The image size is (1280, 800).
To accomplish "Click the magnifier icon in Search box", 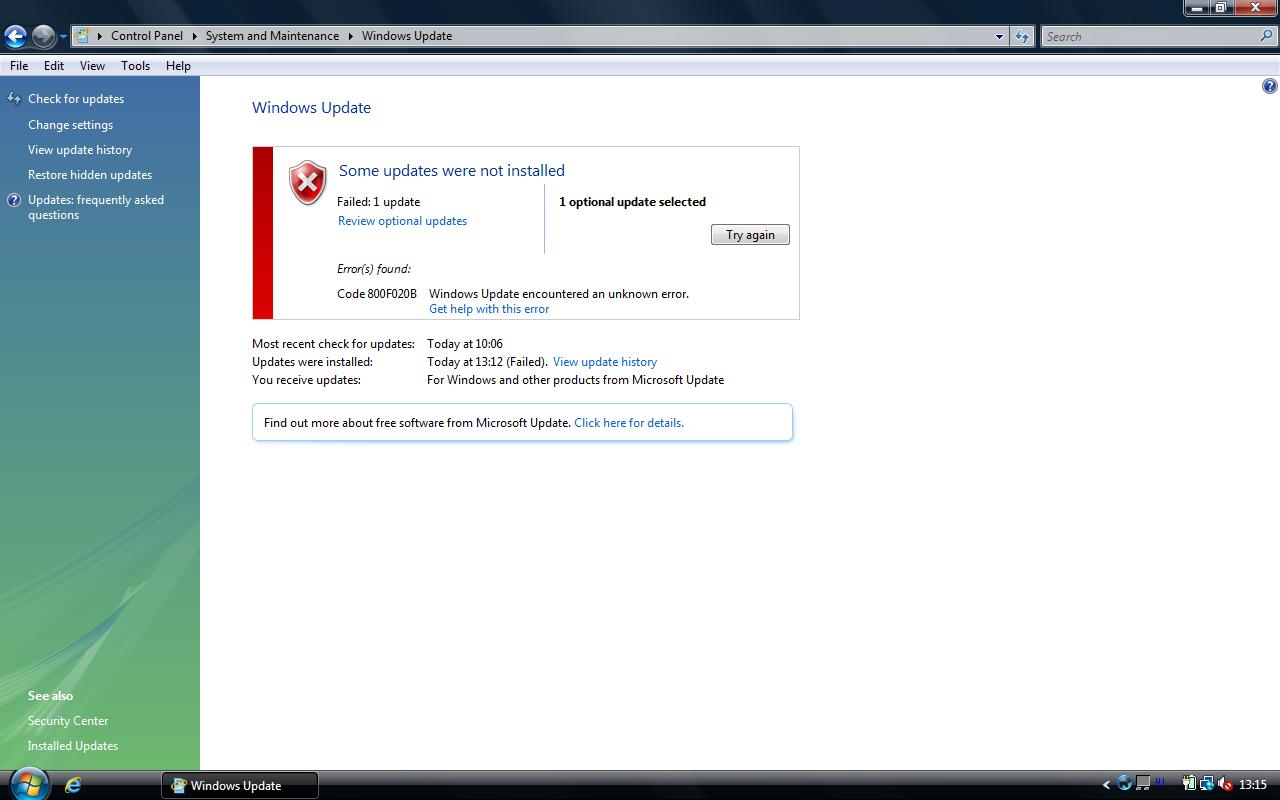I will [1267, 36].
